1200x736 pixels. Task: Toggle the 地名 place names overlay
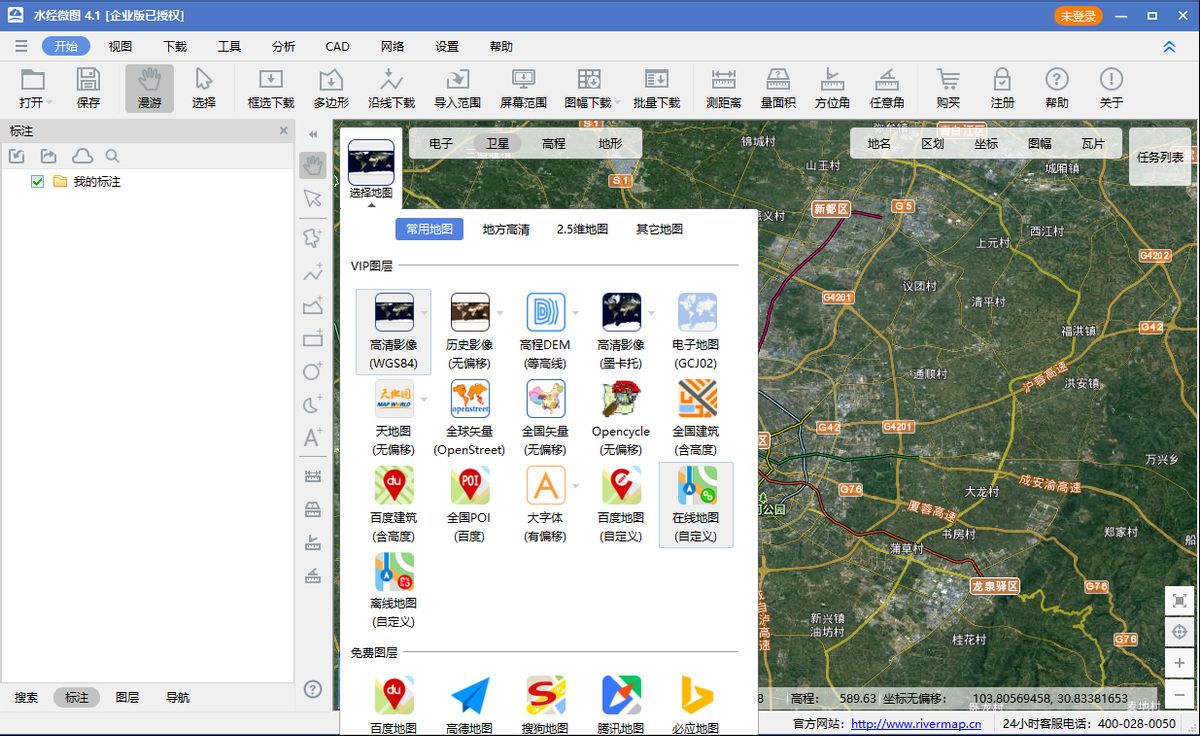(877, 143)
